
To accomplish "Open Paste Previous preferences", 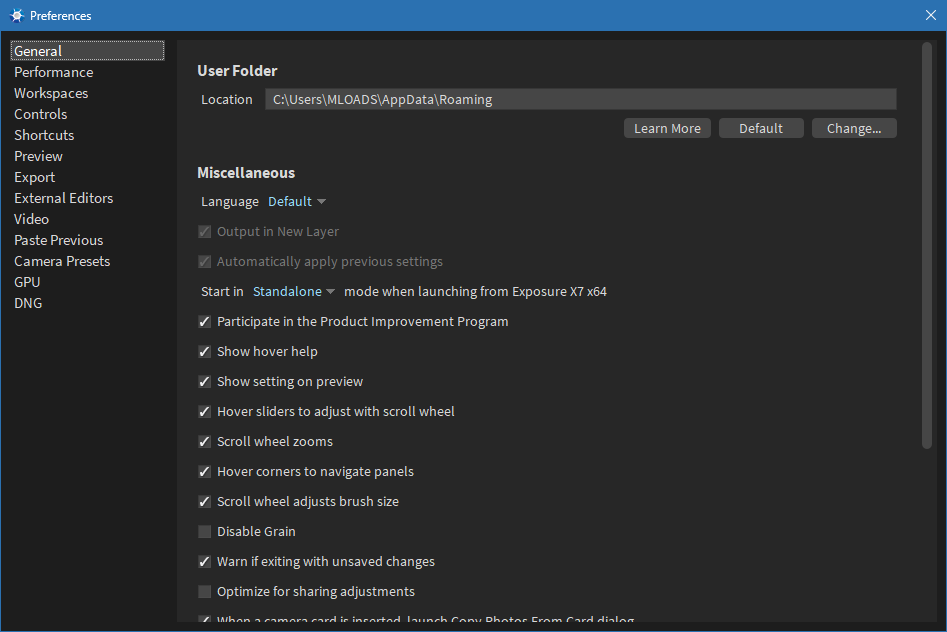I will (x=59, y=240).
